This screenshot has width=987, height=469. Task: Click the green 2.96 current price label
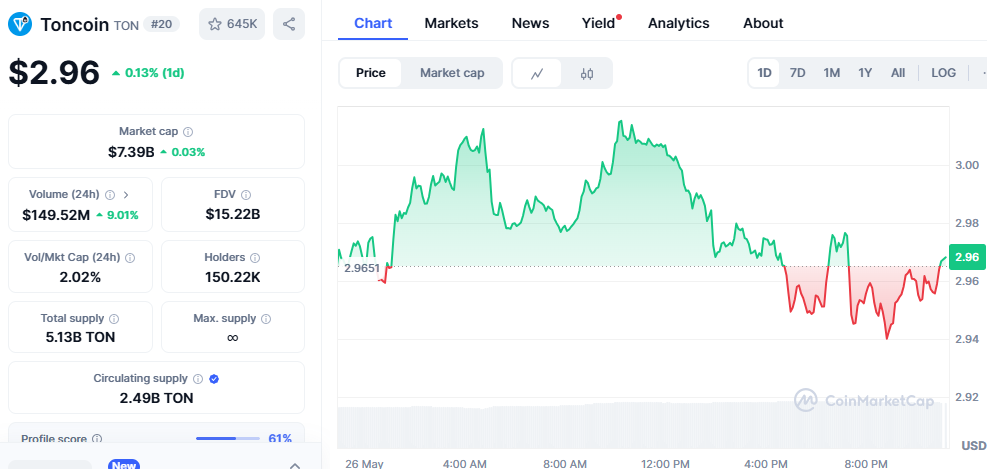pos(967,257)
